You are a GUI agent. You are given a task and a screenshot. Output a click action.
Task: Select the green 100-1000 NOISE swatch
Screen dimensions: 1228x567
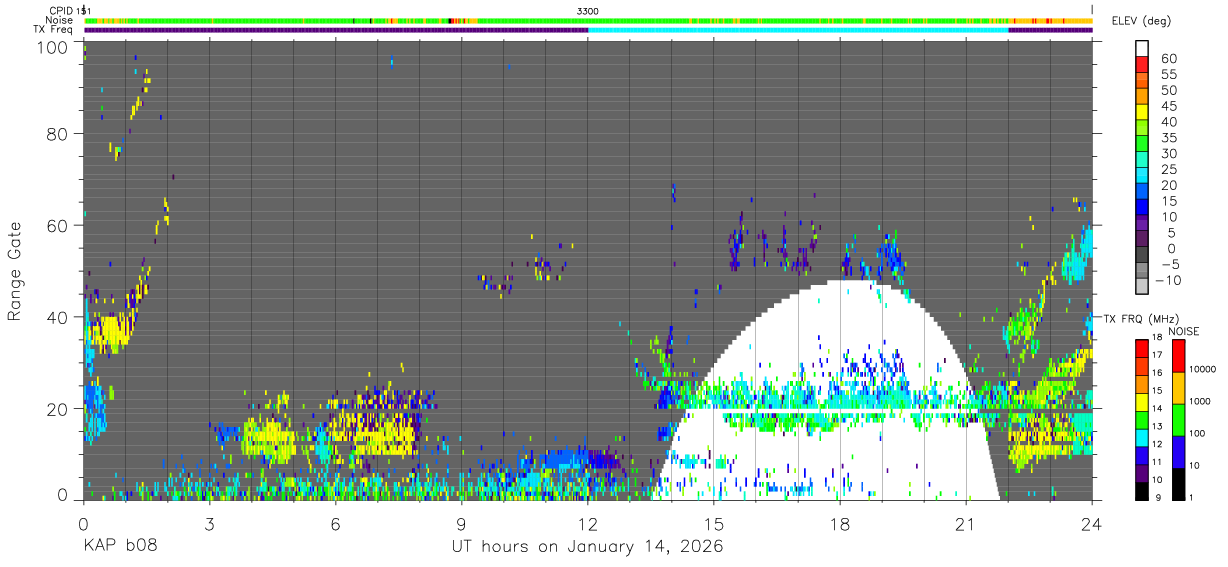[1179, 420]
